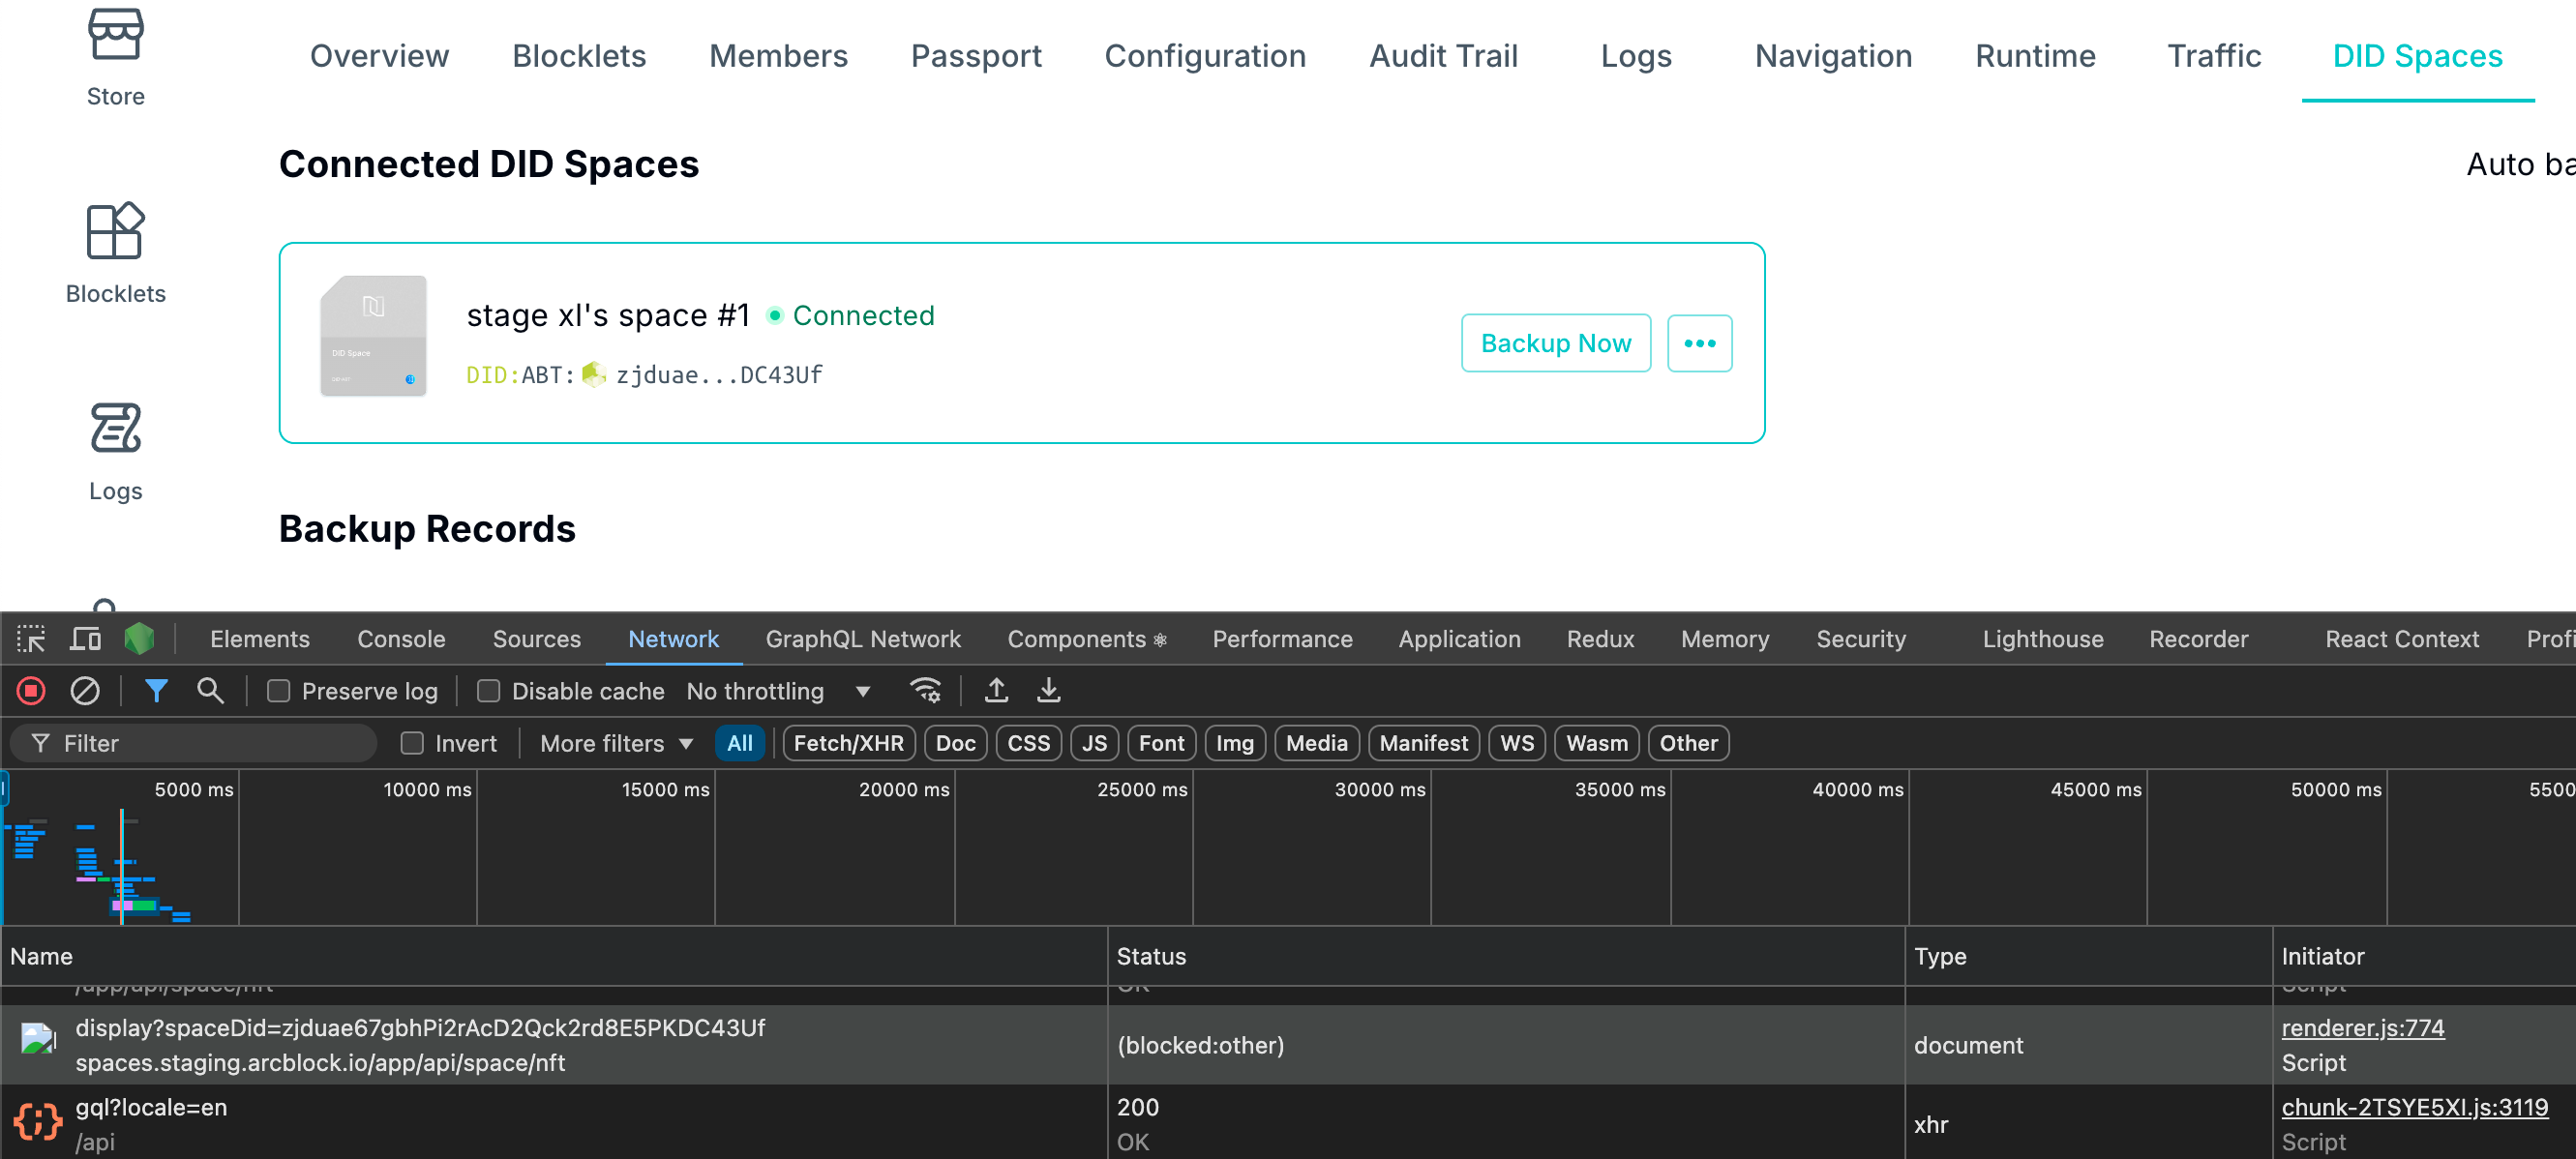Enable the Preserve log checkbox
Screen dimensions: 2576x1159
[x=279, y=691]
